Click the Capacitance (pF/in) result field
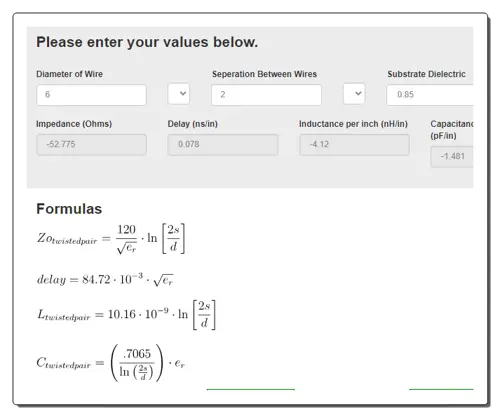The height and width of the screenshot is (417, 500). coord(452,157)
